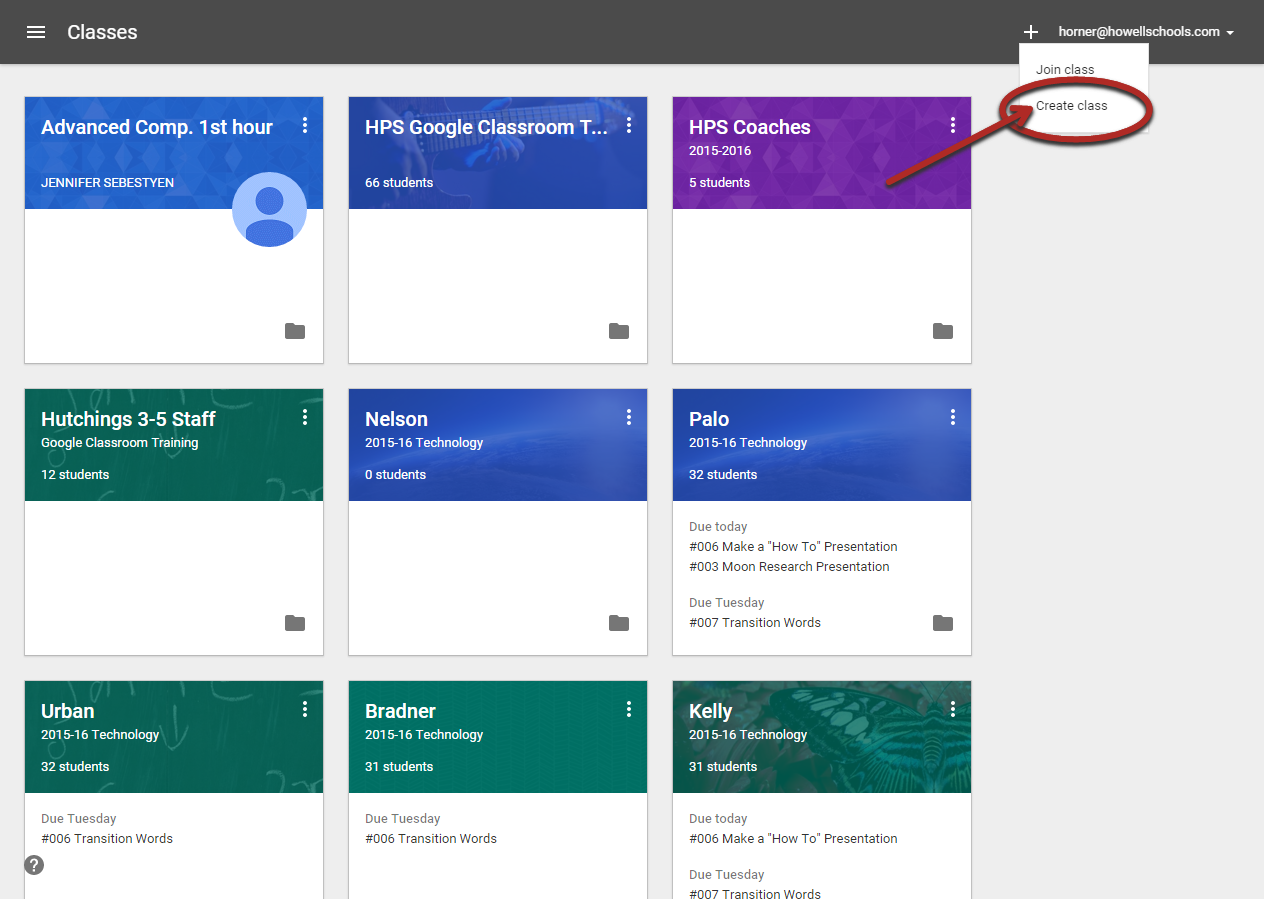Screen dimensions: 1264x899
Task: Click the 0 students count on Nelson
Action: pos(395,475)
